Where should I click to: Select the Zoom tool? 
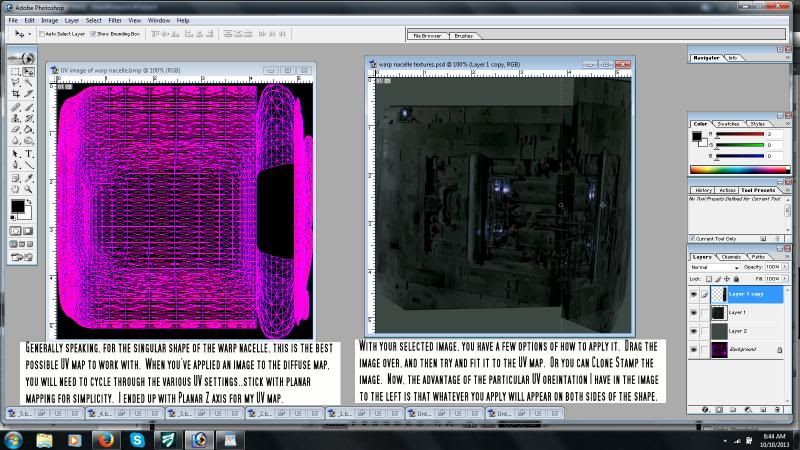coord(29,189)
